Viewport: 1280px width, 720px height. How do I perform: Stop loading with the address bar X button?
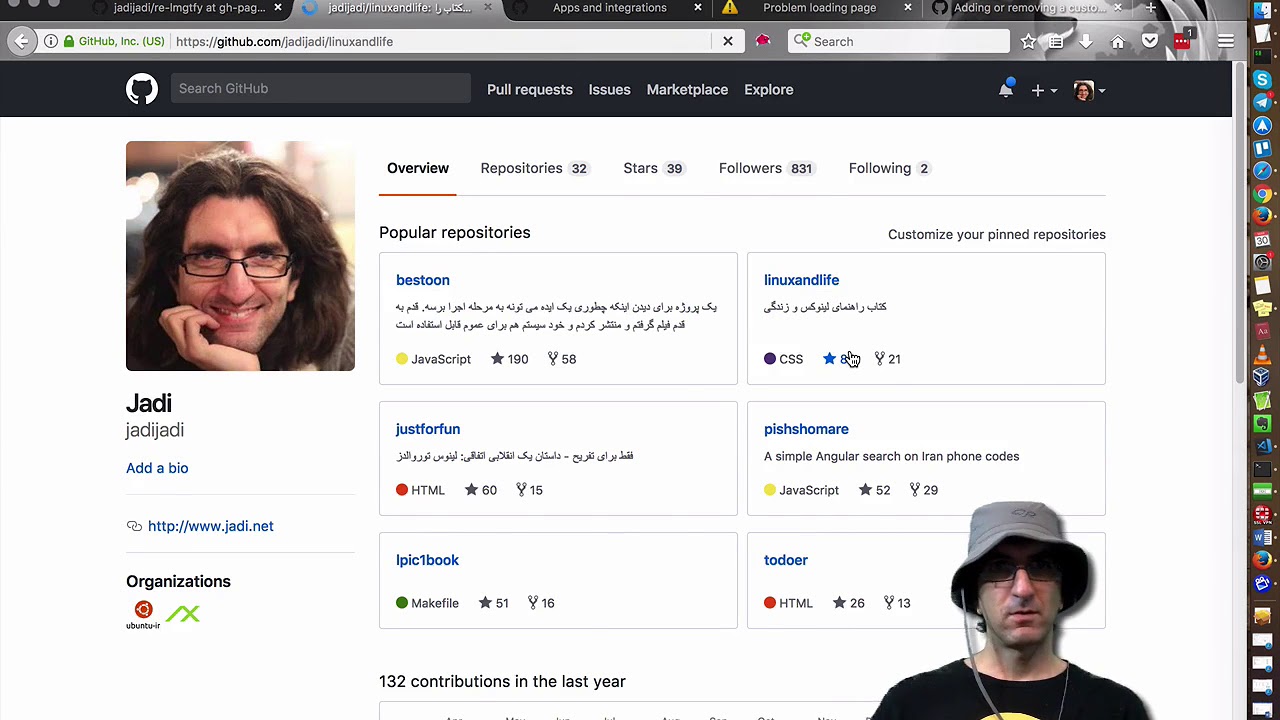728,41
